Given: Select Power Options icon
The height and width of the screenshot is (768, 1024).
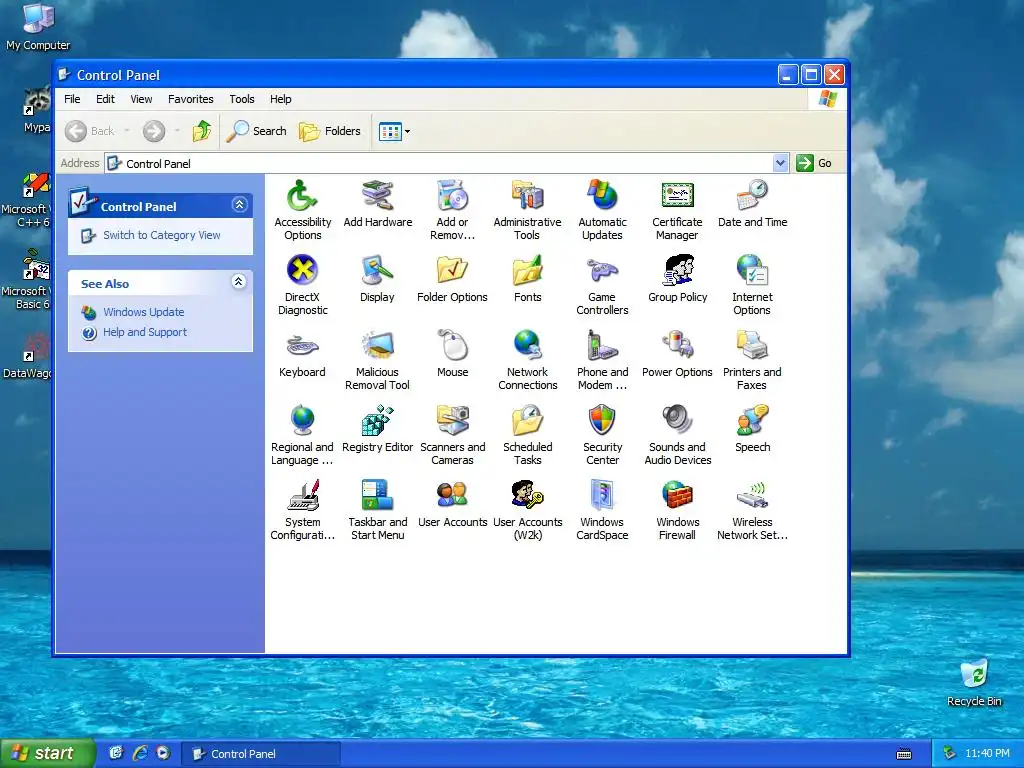Looking at the screenshot, I should pyautogui.click(x=677, y=345).
